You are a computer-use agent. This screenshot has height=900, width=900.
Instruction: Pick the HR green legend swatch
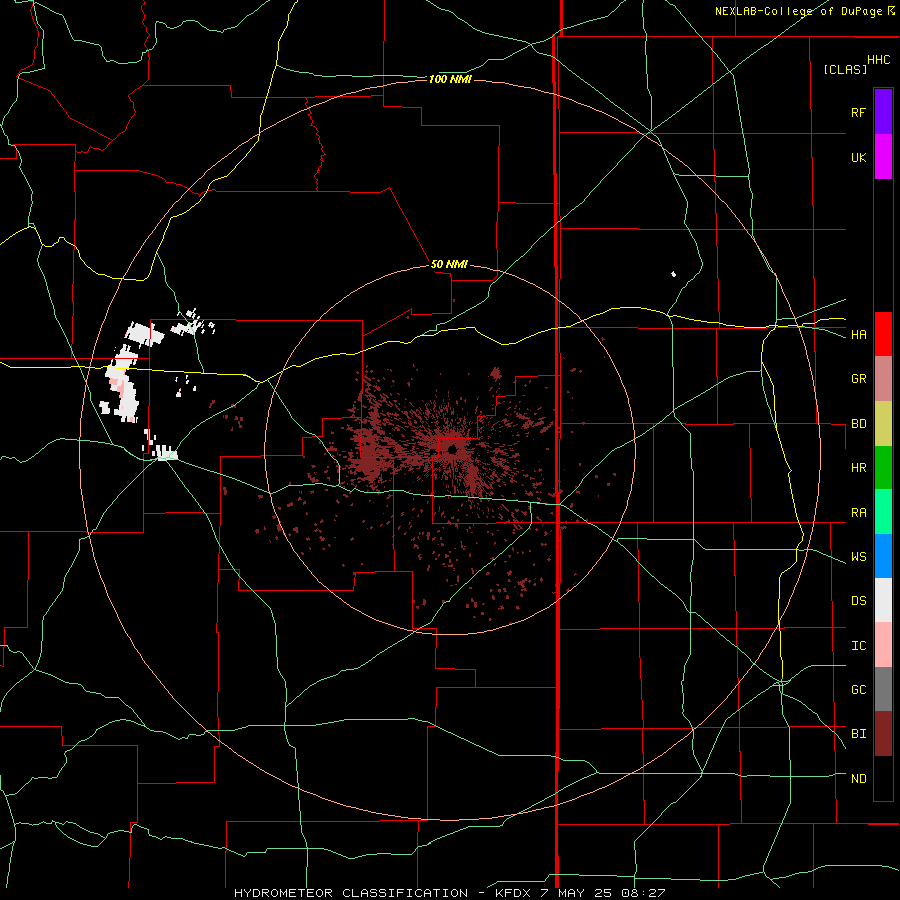(x=883, y=468)
